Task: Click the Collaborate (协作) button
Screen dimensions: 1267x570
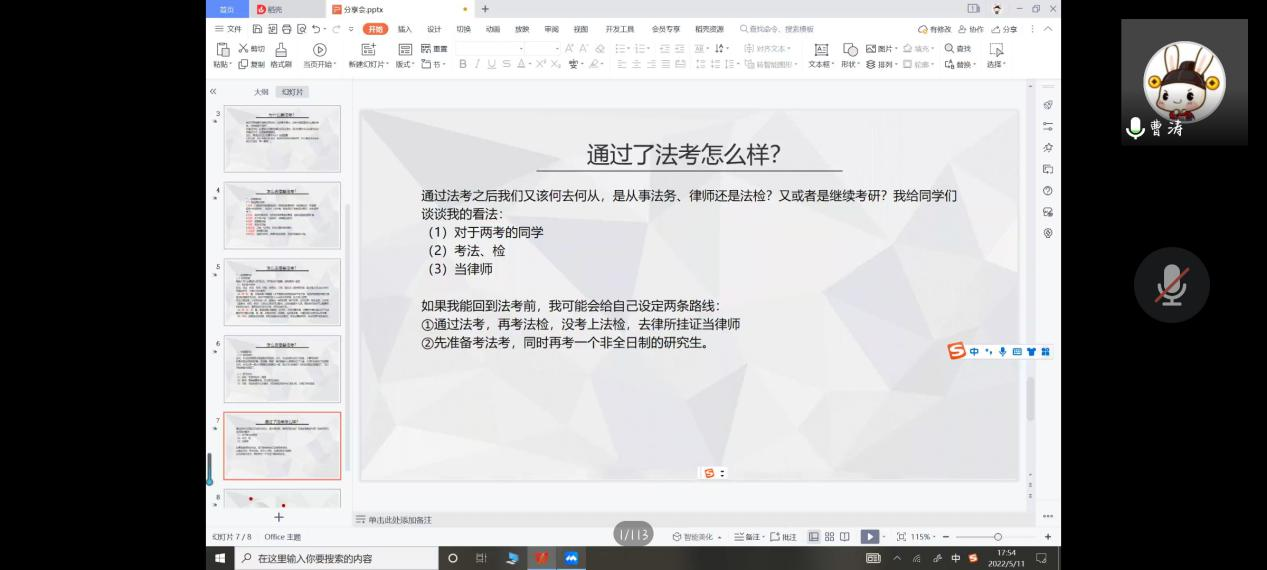Action: click(971, 29)
